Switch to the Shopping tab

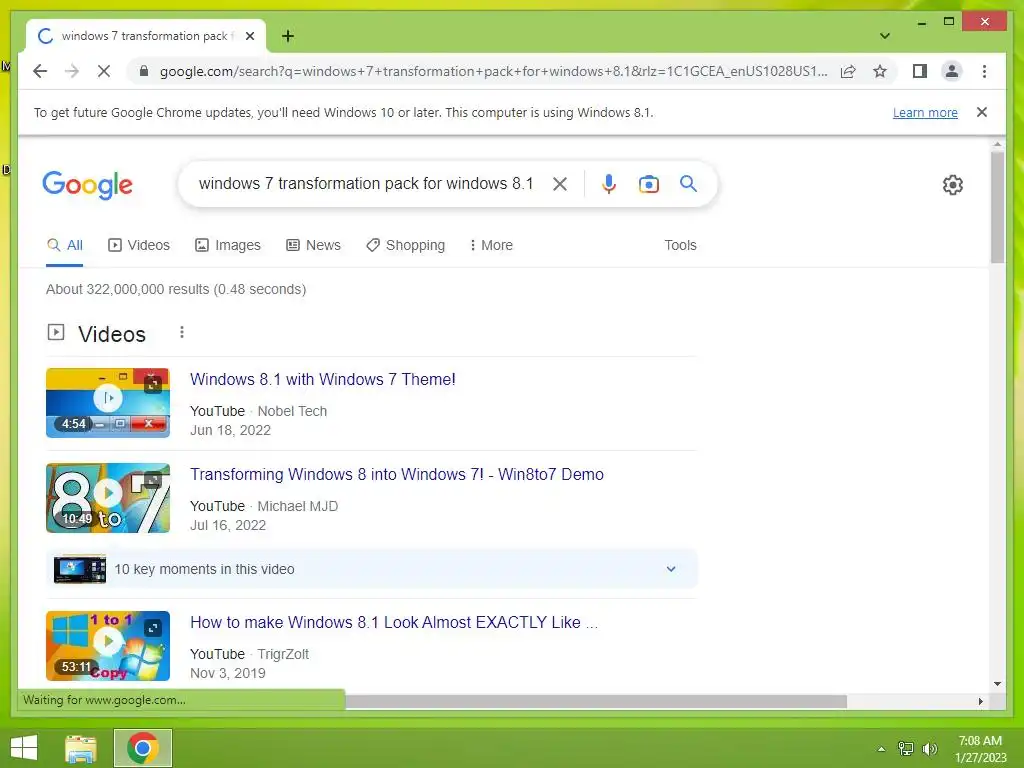(x=406, y=246)
